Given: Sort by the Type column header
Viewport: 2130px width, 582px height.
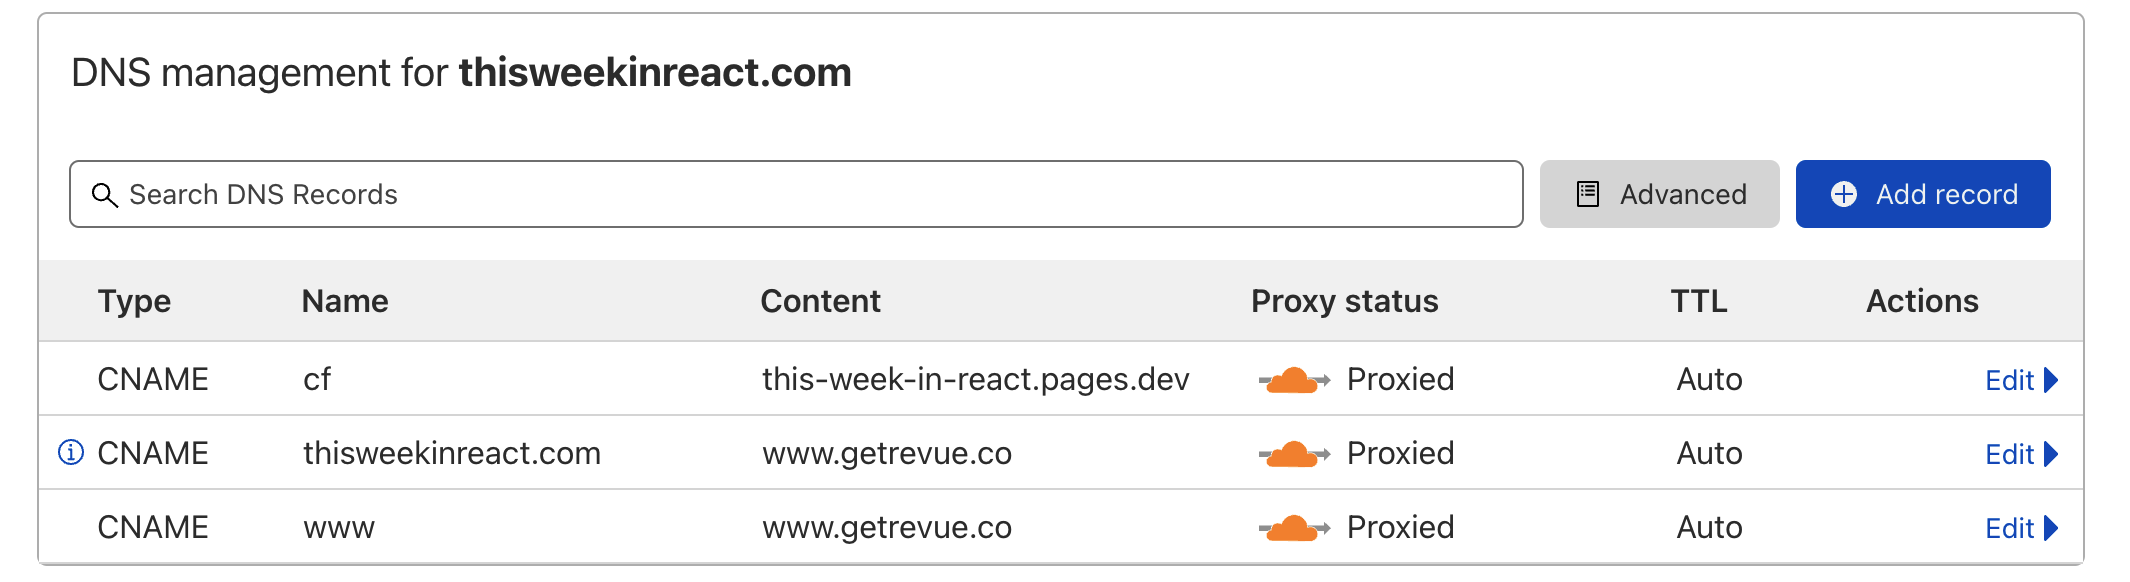Looking at the screenshot, I should 134,301.
